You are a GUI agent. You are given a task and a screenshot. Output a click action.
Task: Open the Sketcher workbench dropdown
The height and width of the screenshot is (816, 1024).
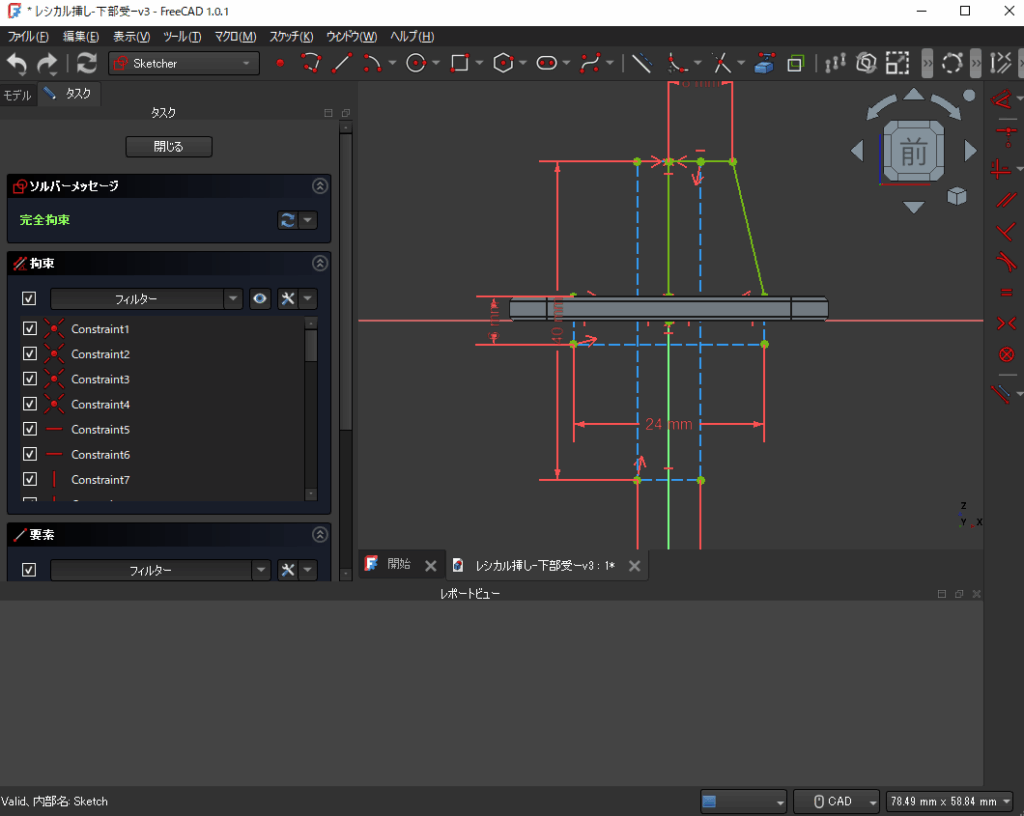click(x=183, y=63)
